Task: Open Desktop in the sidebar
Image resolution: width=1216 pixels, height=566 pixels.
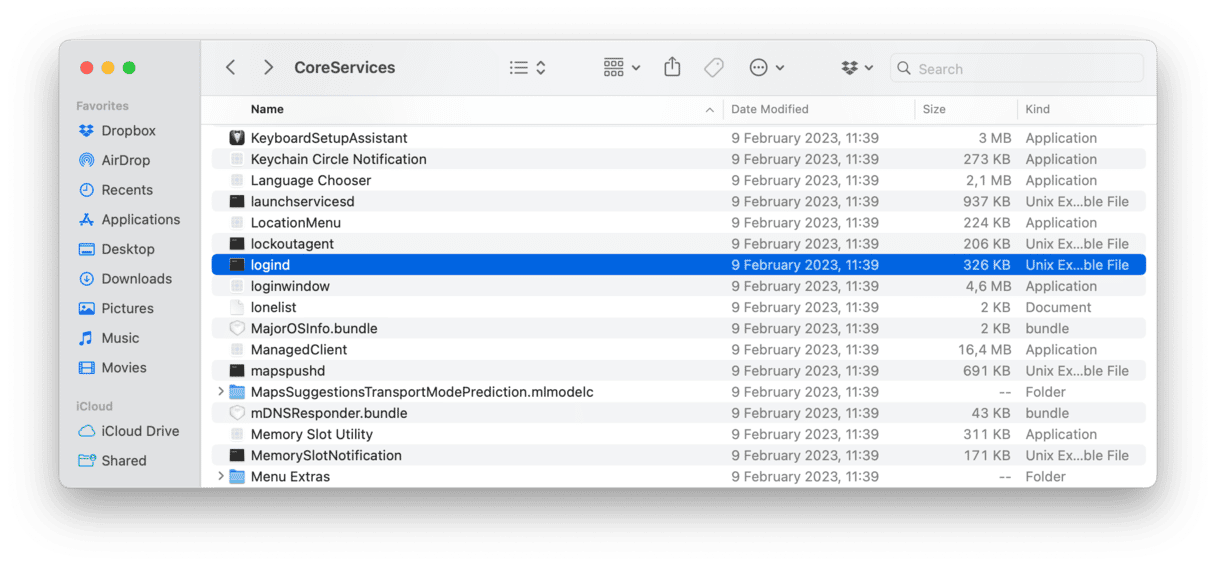Action: pos(116,249)
